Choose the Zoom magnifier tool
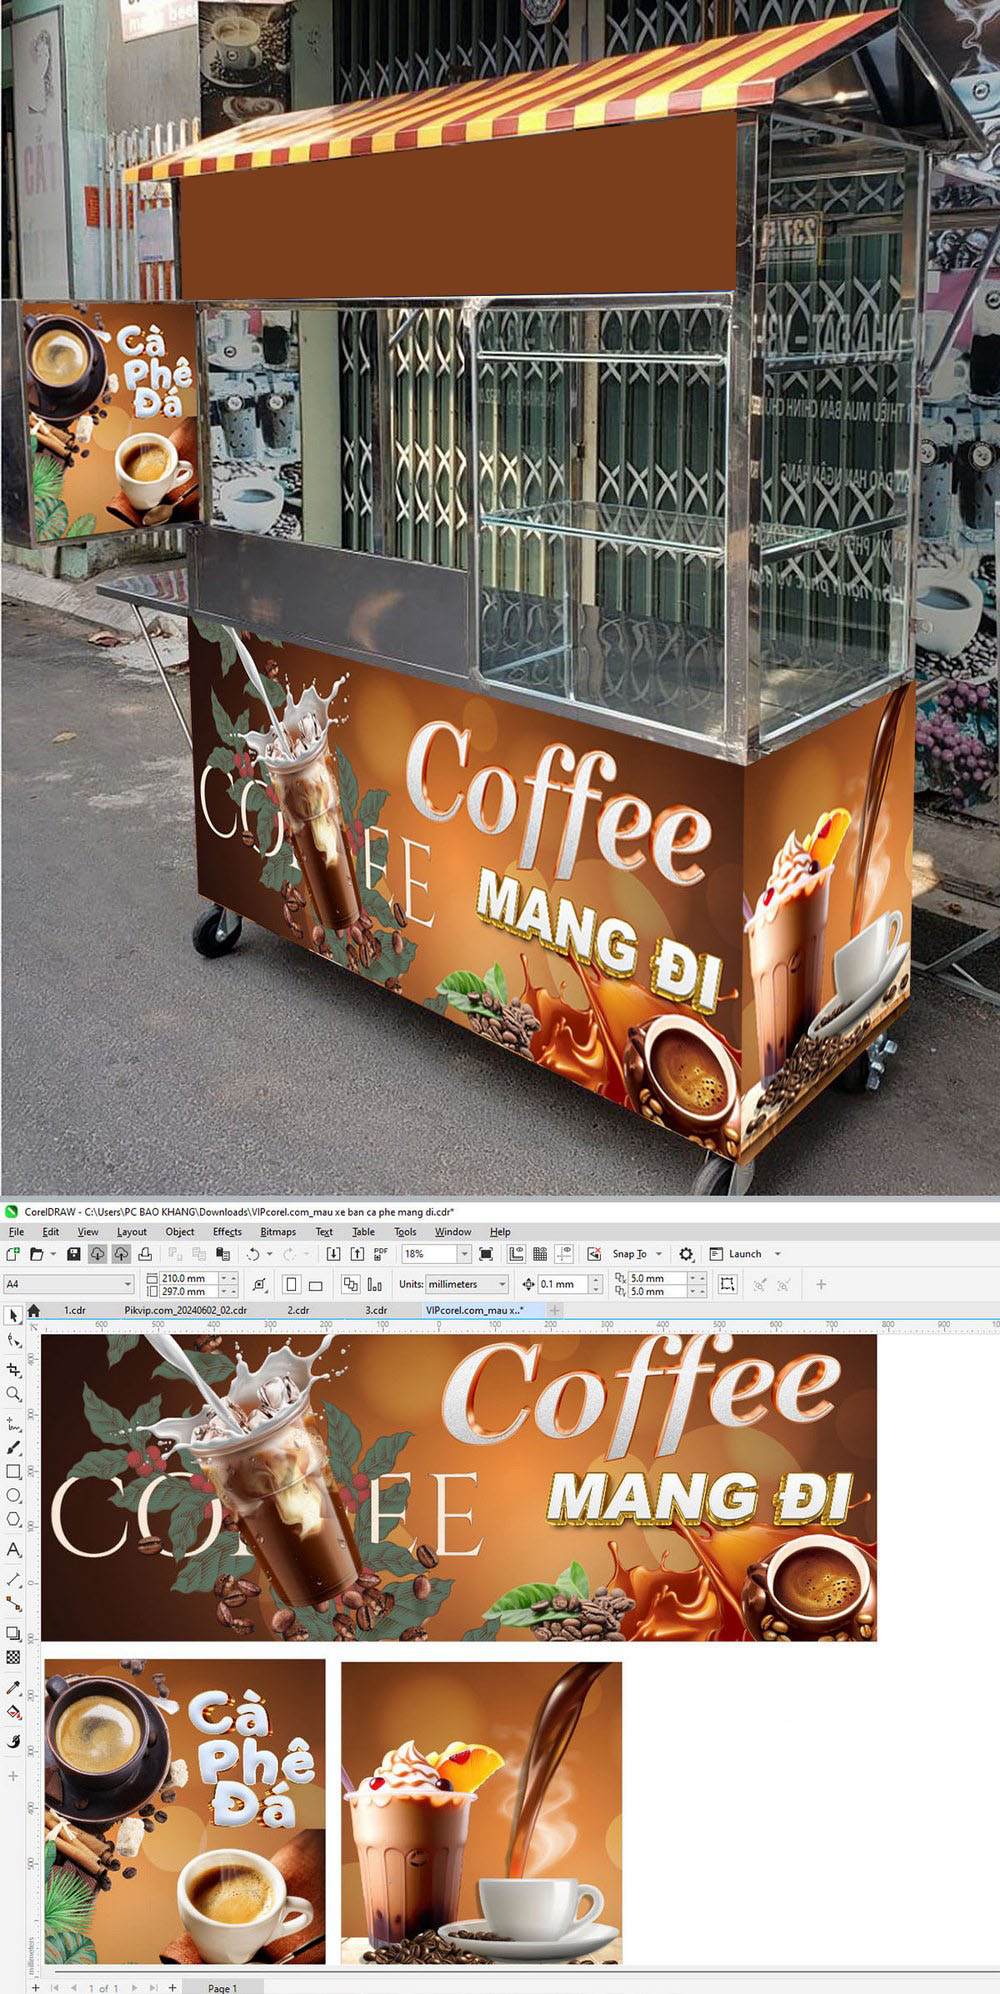Screen dimensions: 1000x1994 pyautogui.click(x=13, y=1393)
